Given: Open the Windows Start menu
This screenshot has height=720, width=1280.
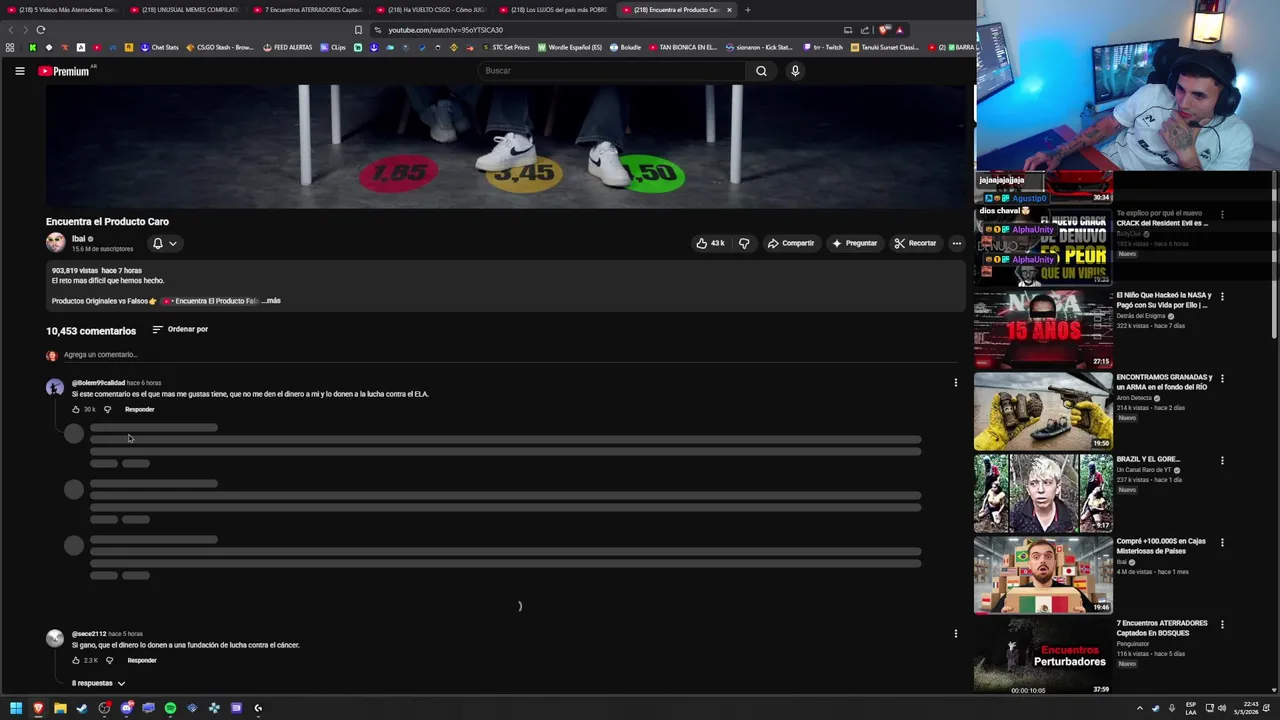Looking at the screenshot, I should [x=16, y=708].
